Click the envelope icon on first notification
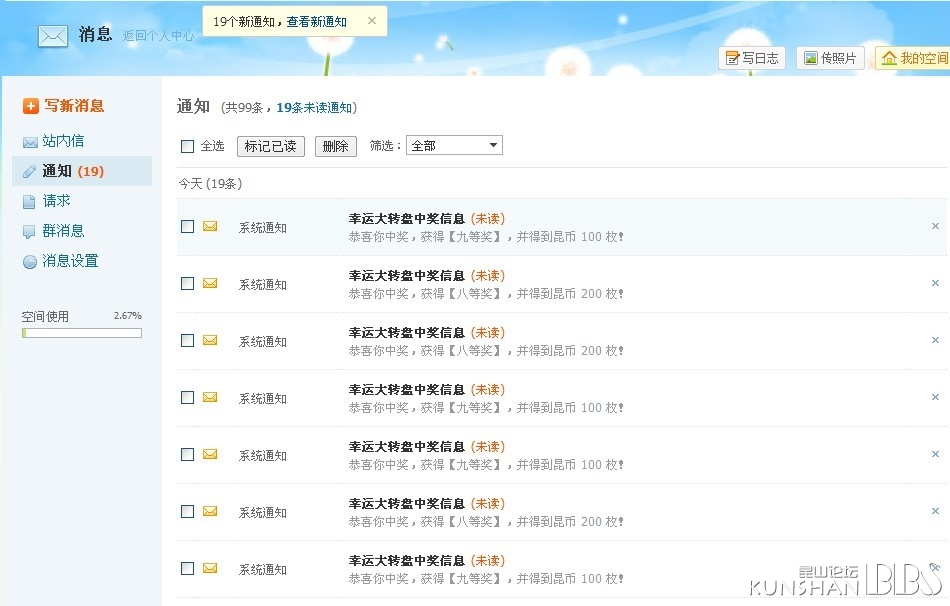This screenshot has width=950, height=606. pyautogui.click(x=210, y=226)
